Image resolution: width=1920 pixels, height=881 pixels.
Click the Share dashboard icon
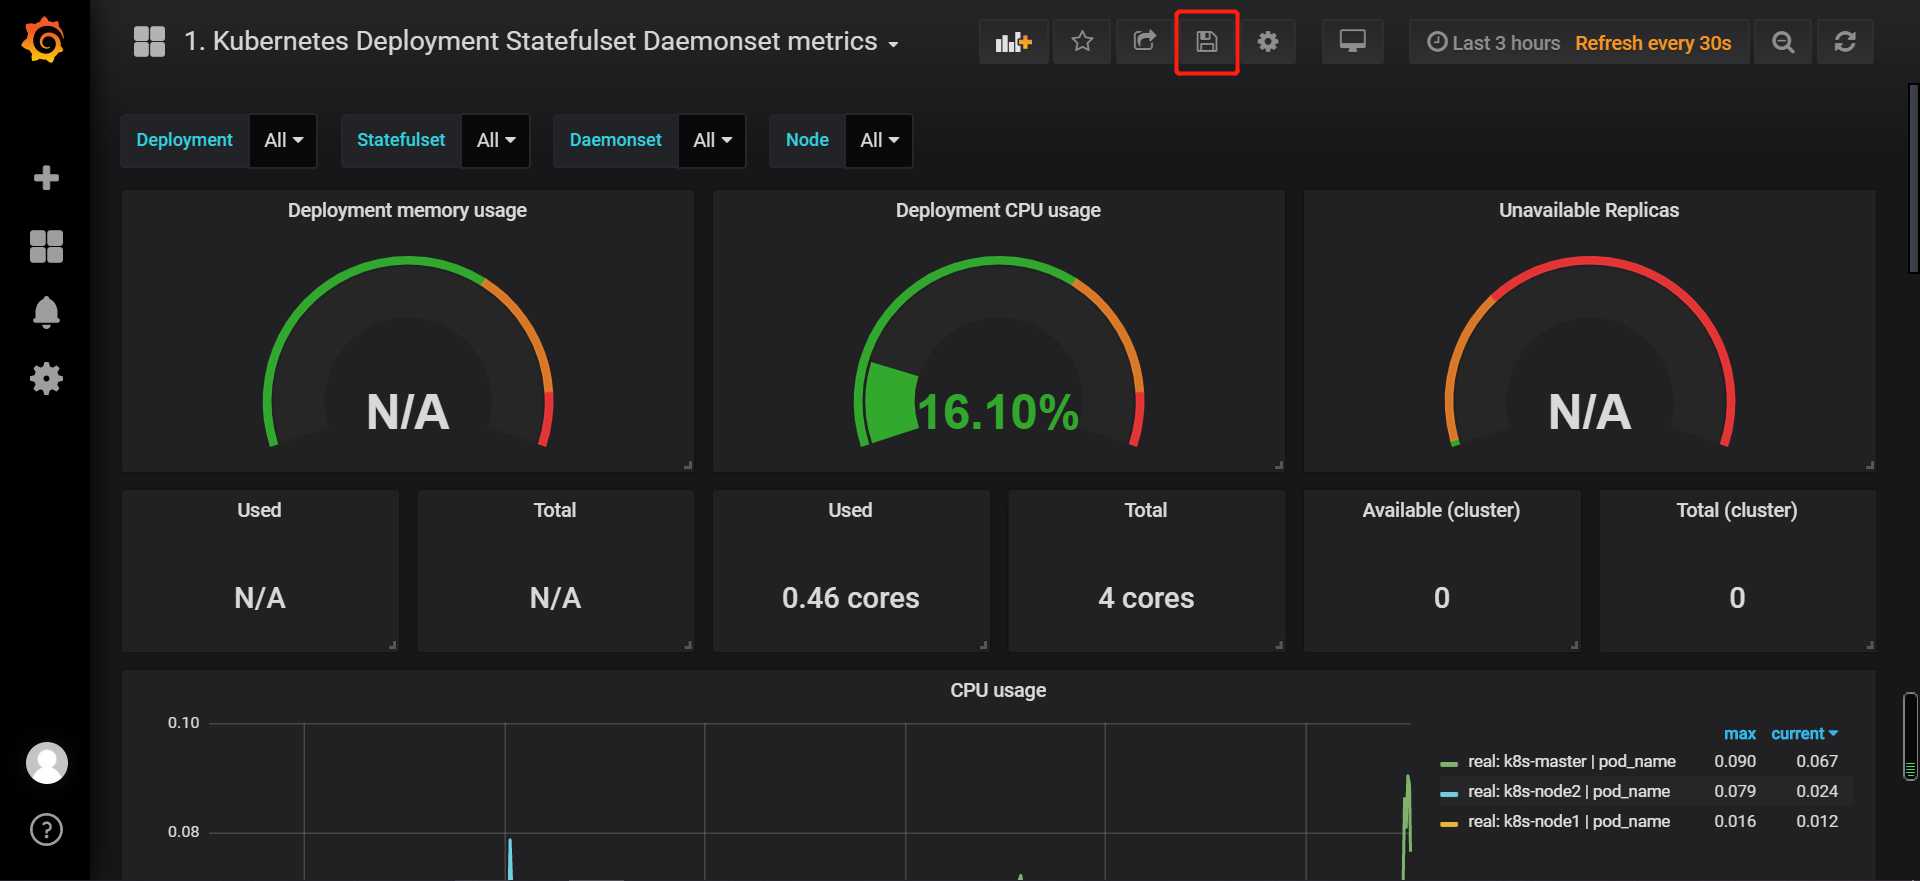(1144, 42)
